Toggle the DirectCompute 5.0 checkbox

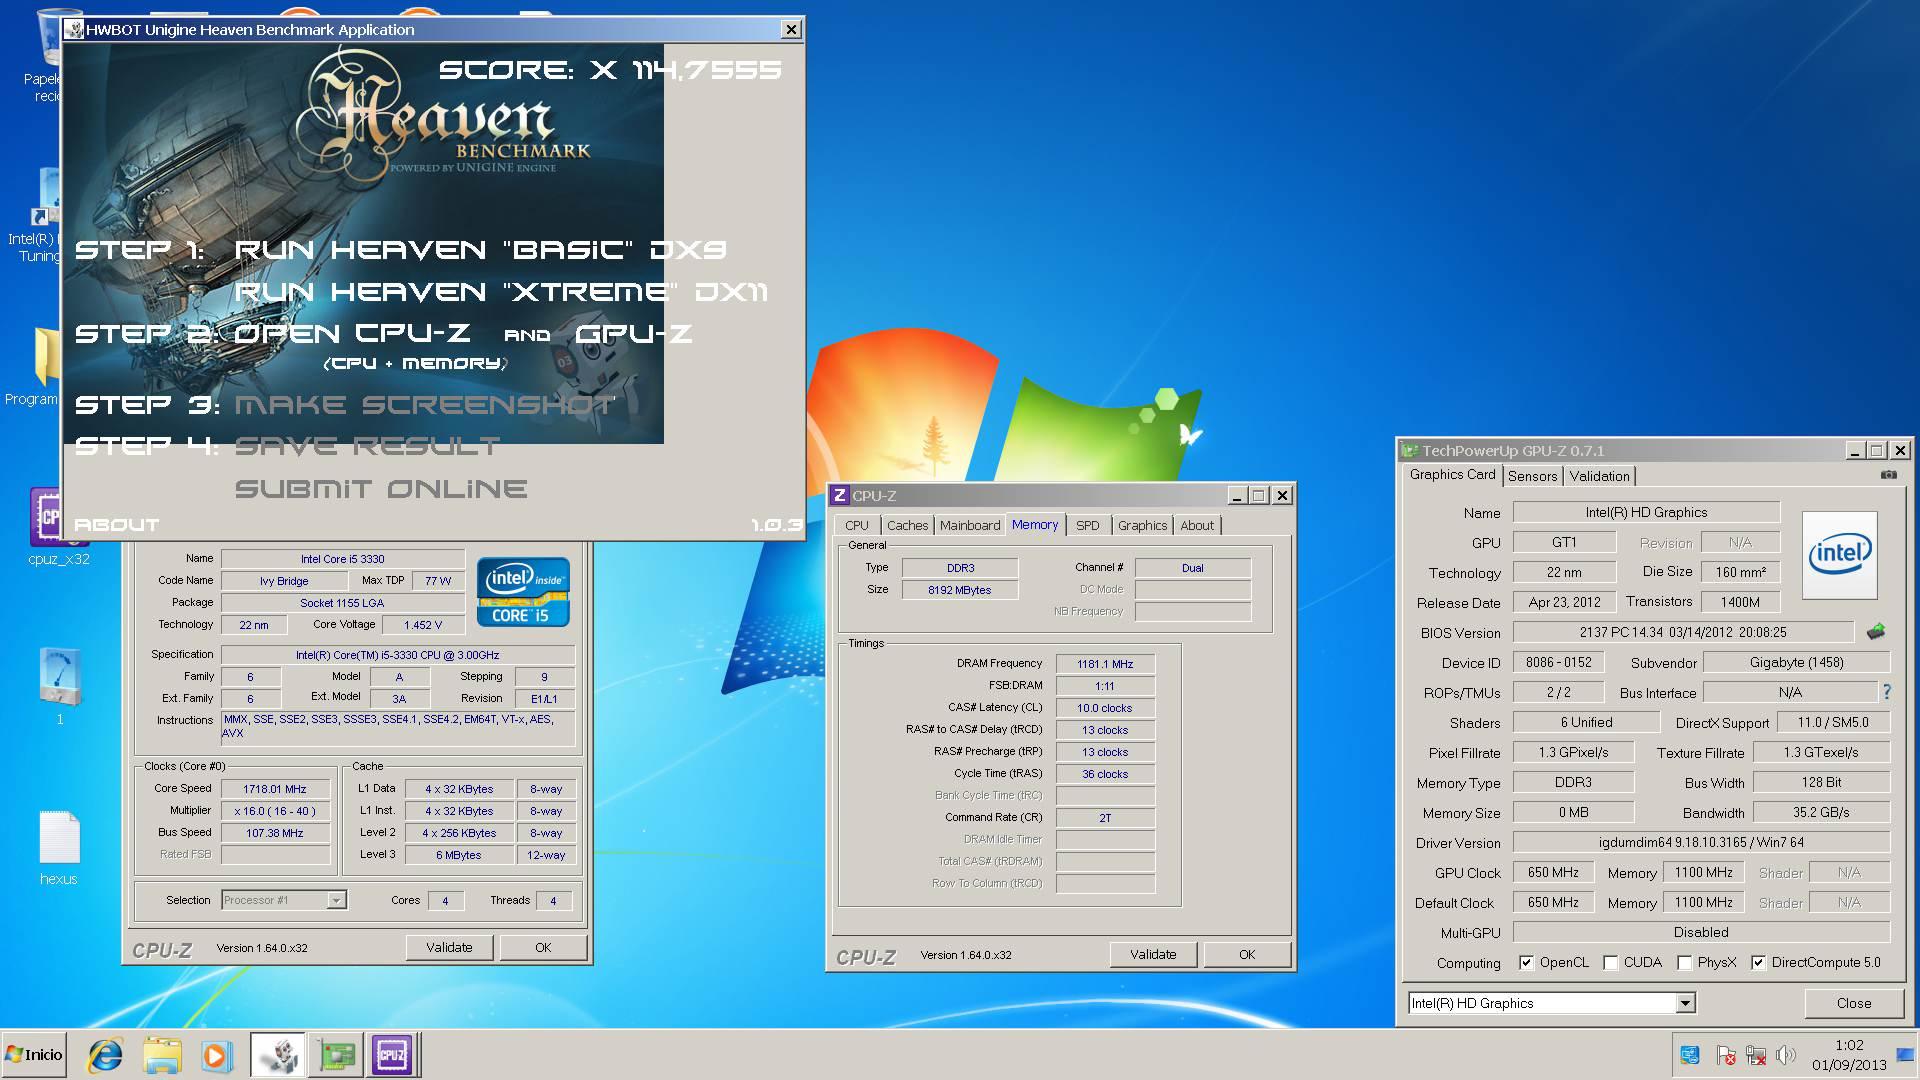(x=1758, y=962)
